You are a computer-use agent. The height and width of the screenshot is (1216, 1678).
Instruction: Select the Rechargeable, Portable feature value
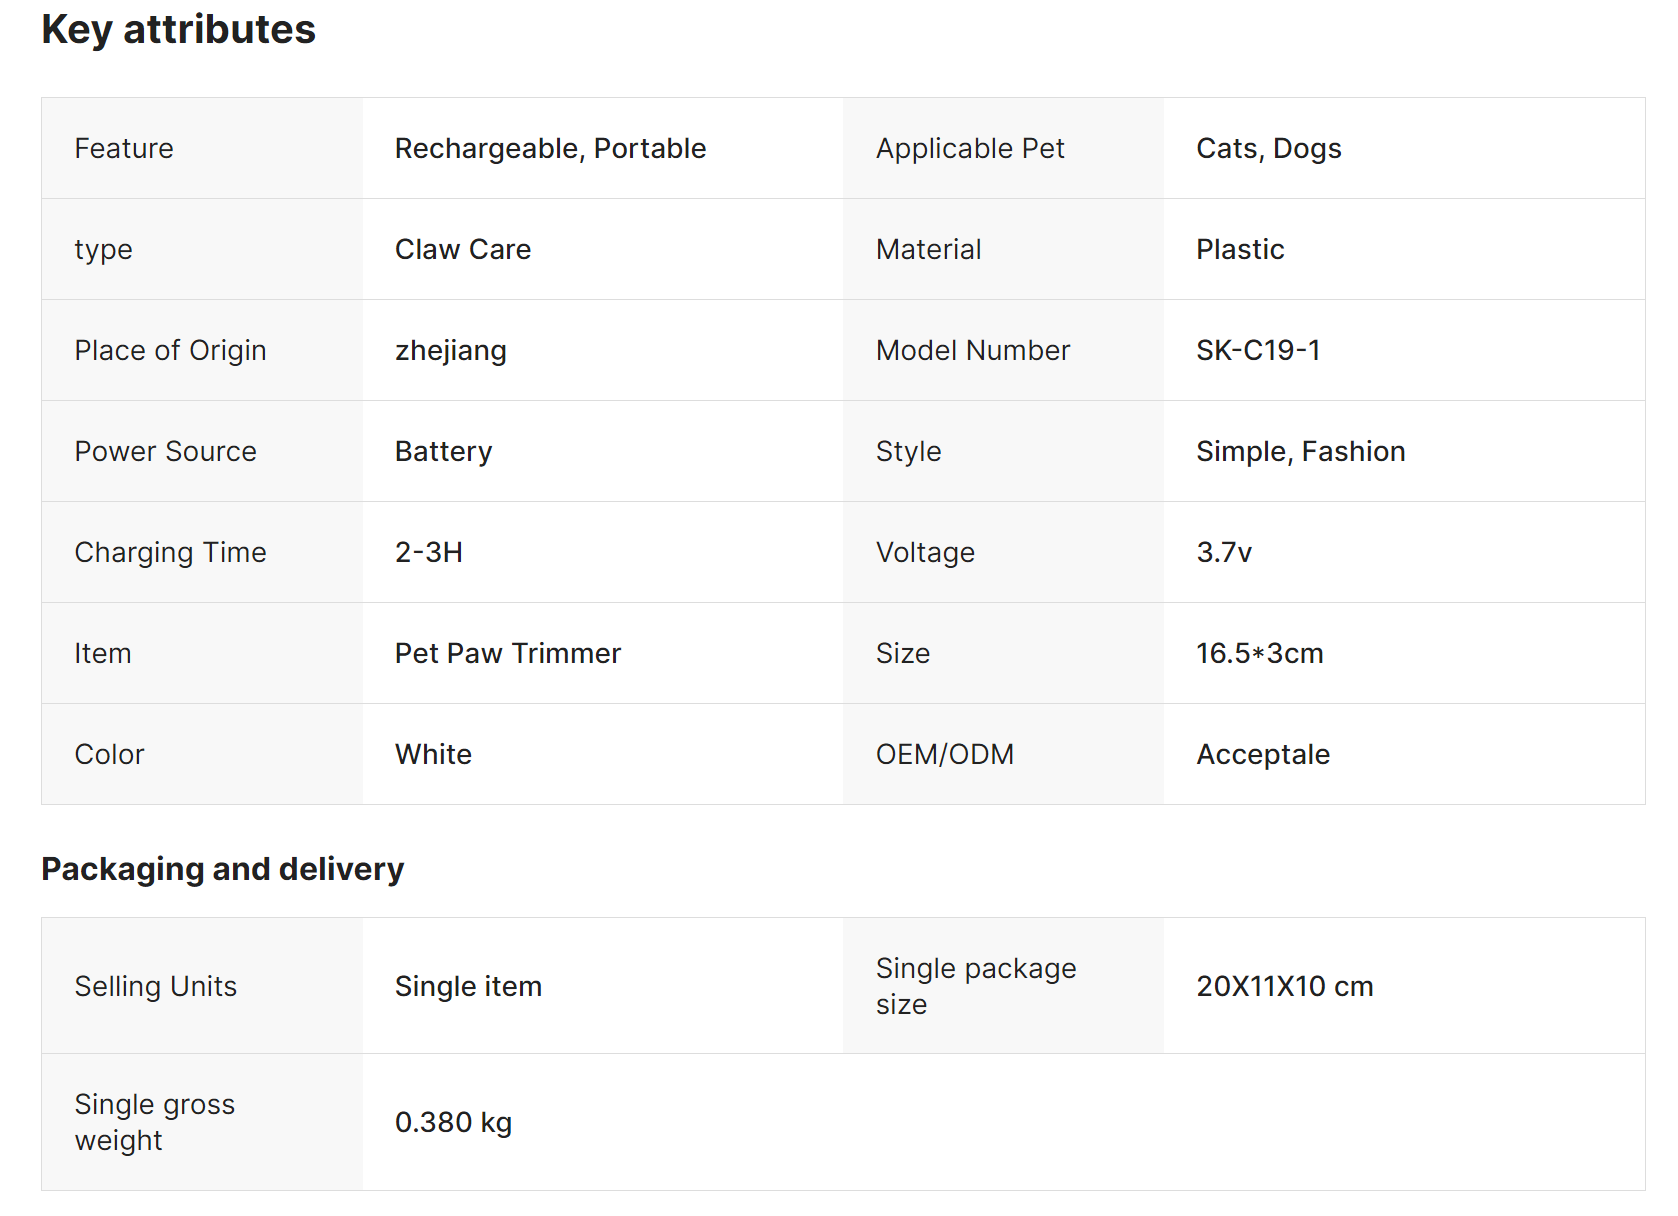(x=550, y=148)
